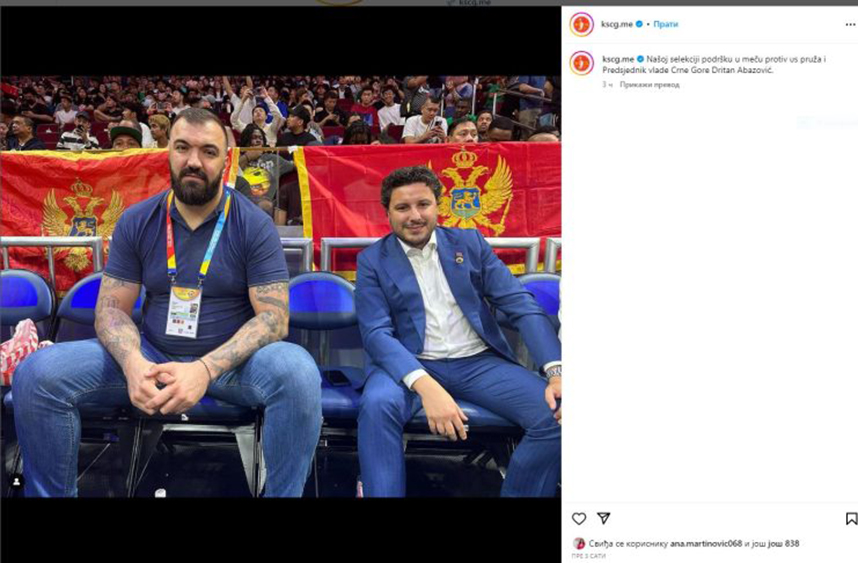The height and width of the screenshot is (563, 858).
Task: Open the three-dot more options menu
Action: click(x=850, y=25)
